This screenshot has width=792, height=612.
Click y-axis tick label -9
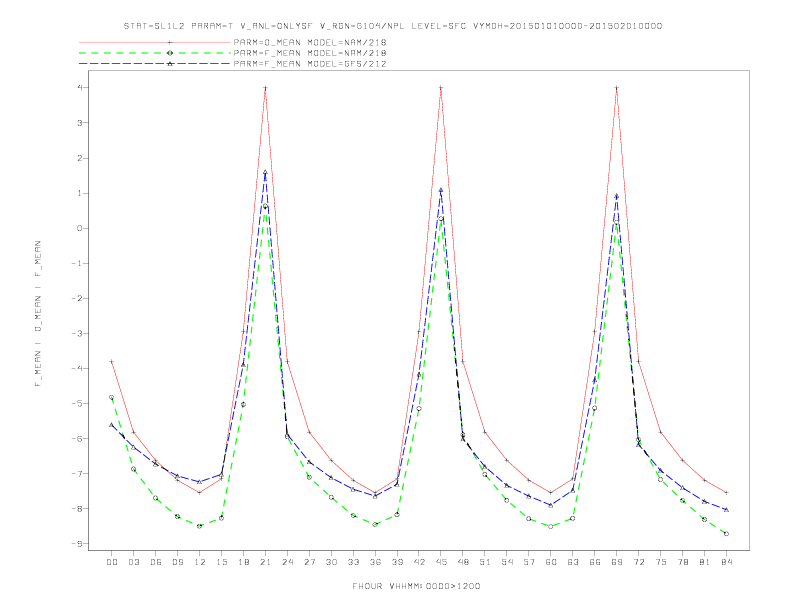(x=77, y=543)
